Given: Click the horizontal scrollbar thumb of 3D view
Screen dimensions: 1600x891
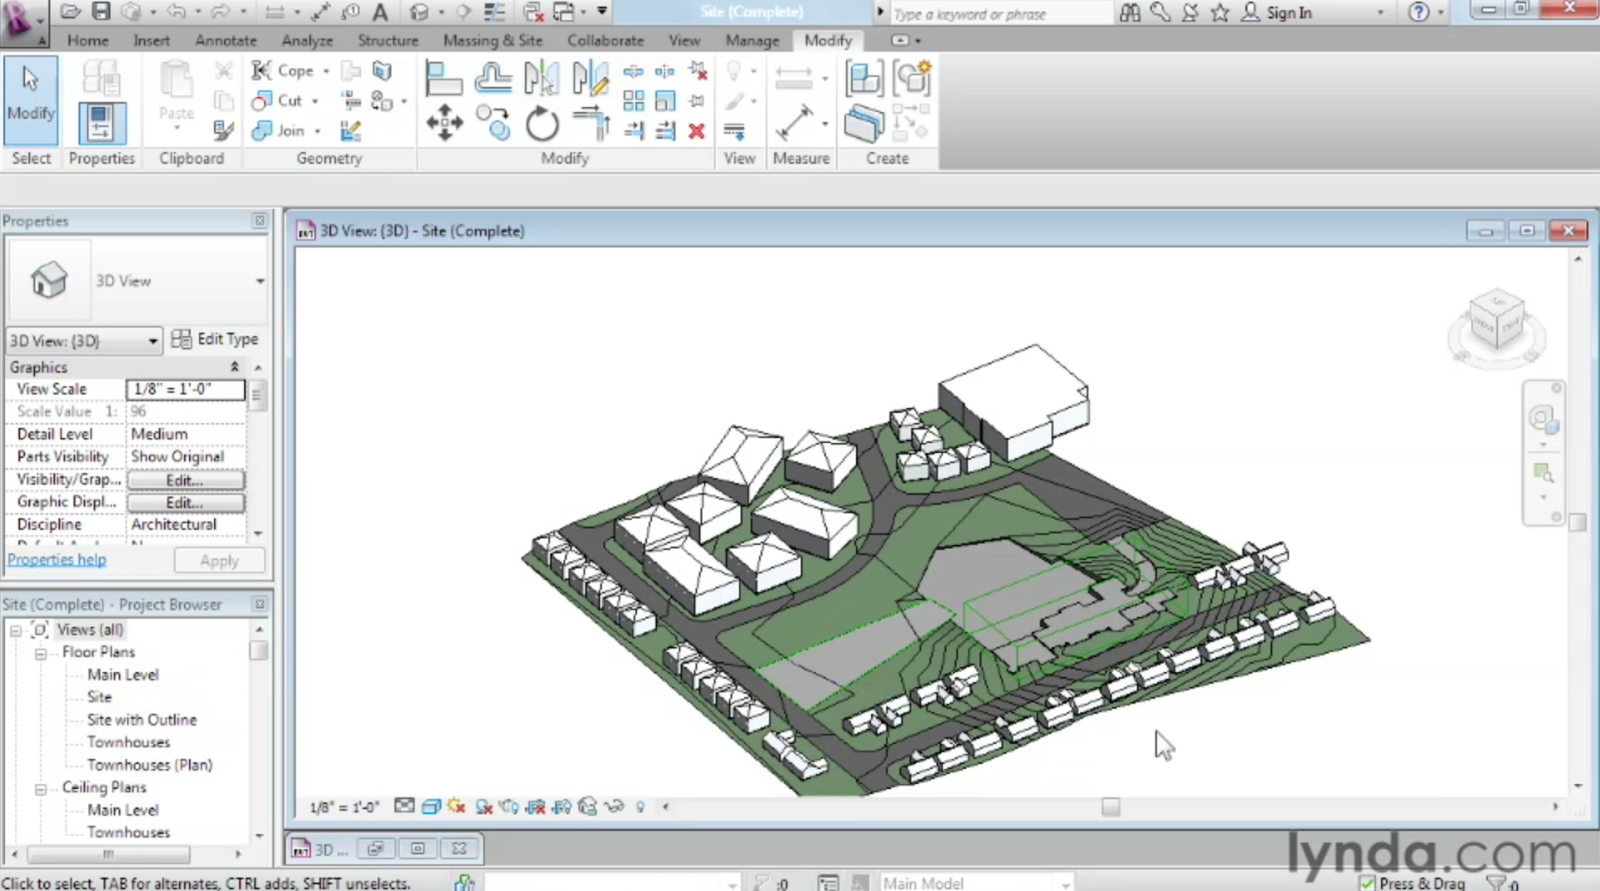Looking at the screenshot, I should [1111, 806].
